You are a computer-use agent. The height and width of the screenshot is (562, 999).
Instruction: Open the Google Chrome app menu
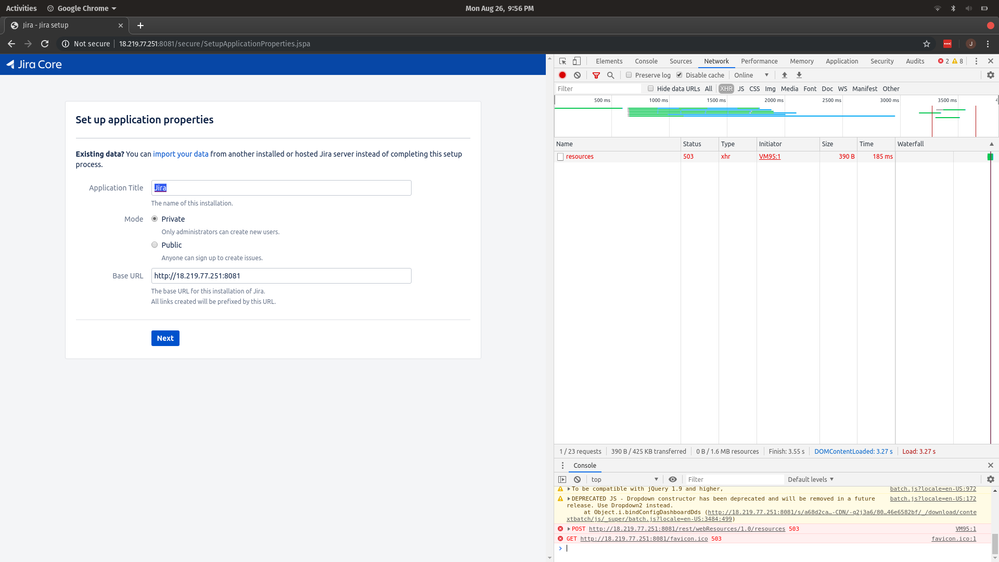(82, 8)
